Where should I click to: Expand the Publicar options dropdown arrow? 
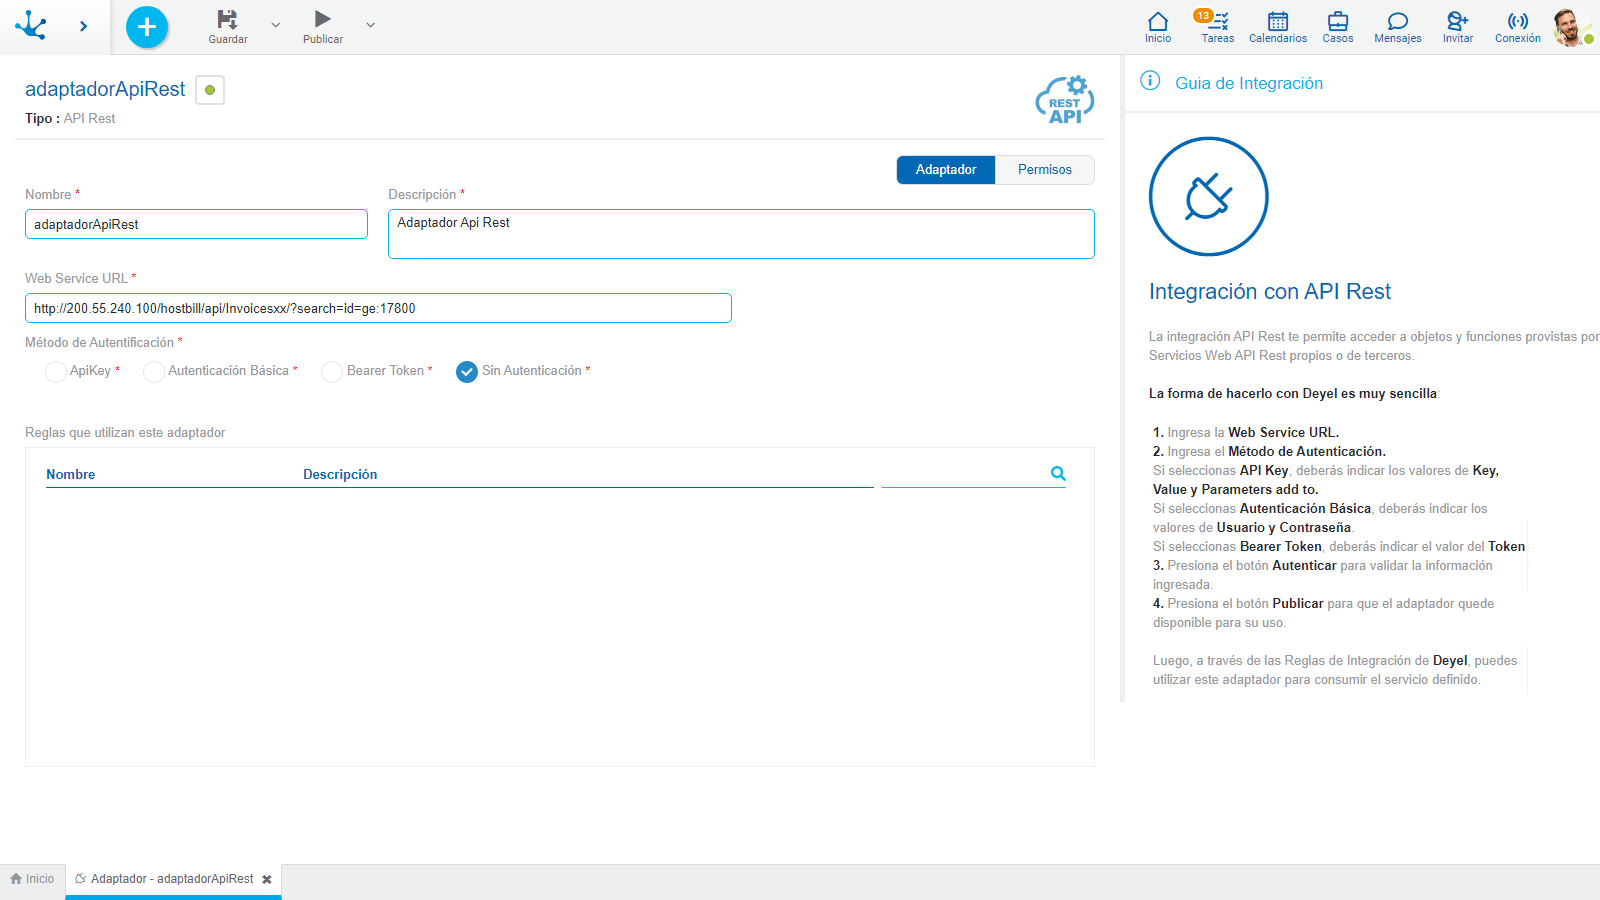pos(371,25)
